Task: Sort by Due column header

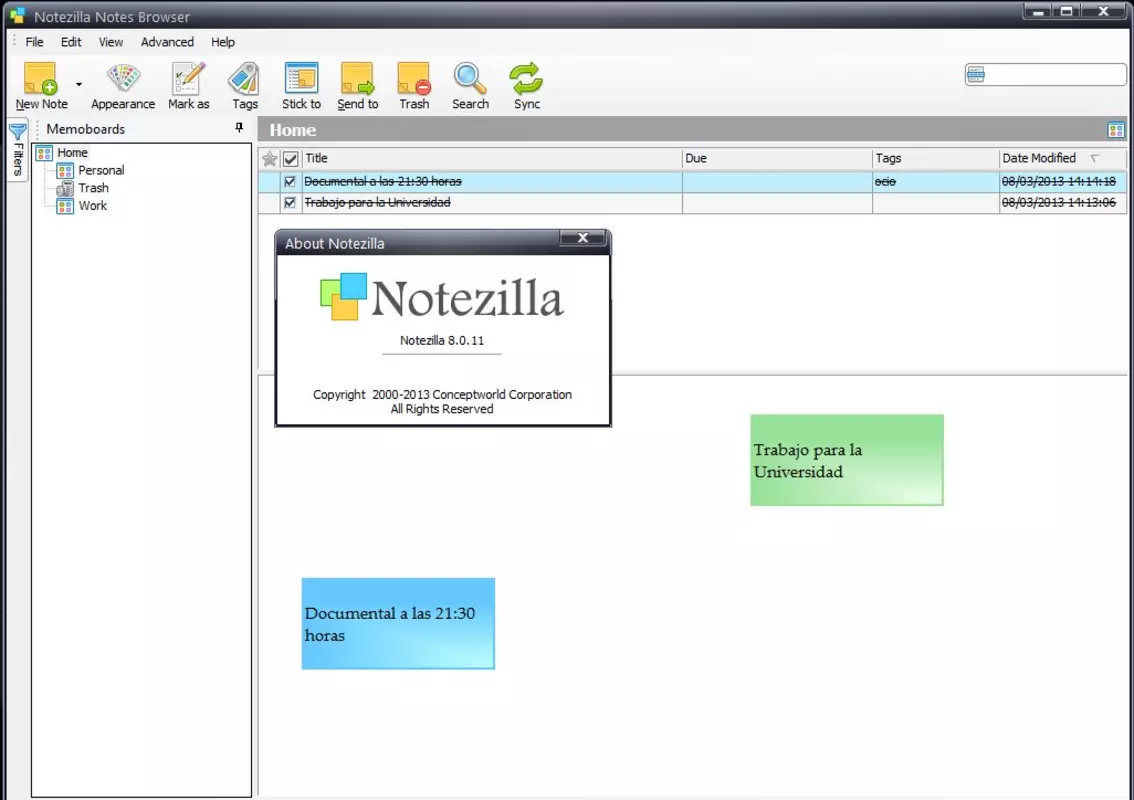Action: (x=777, y=158)
